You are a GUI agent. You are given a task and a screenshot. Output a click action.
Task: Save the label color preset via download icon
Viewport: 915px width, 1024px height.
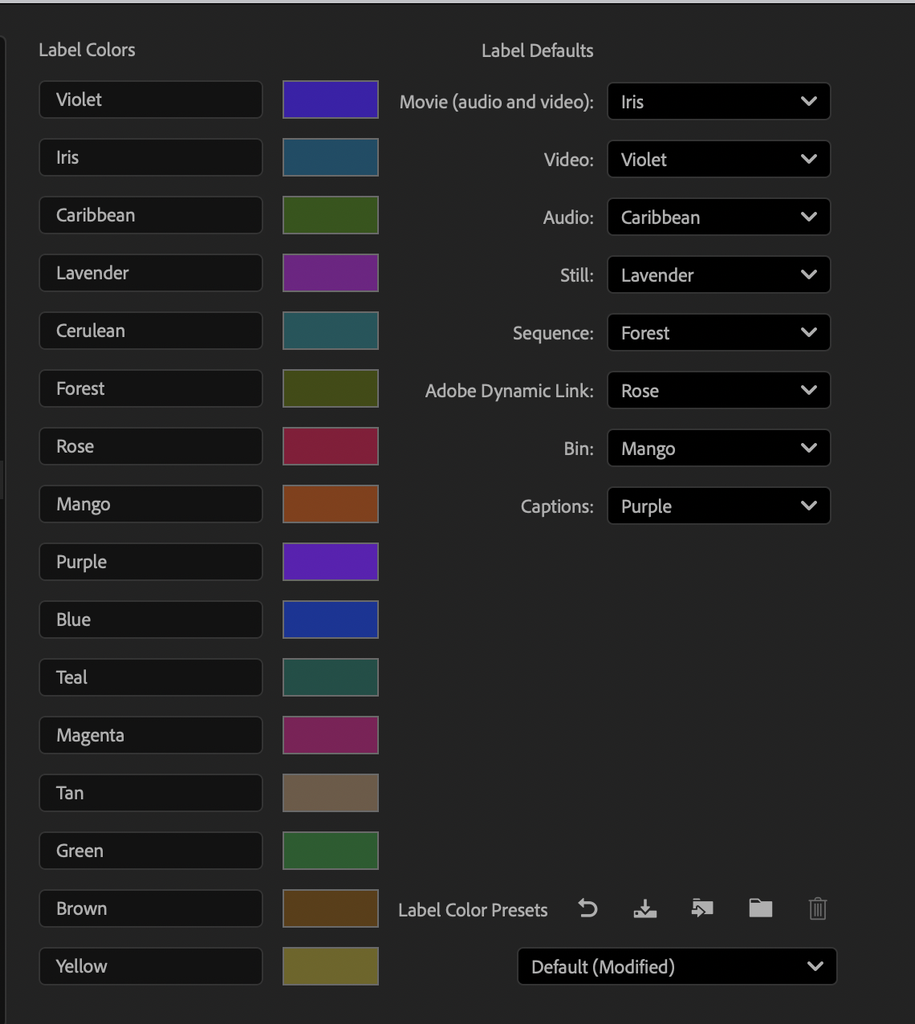(645, 908)
